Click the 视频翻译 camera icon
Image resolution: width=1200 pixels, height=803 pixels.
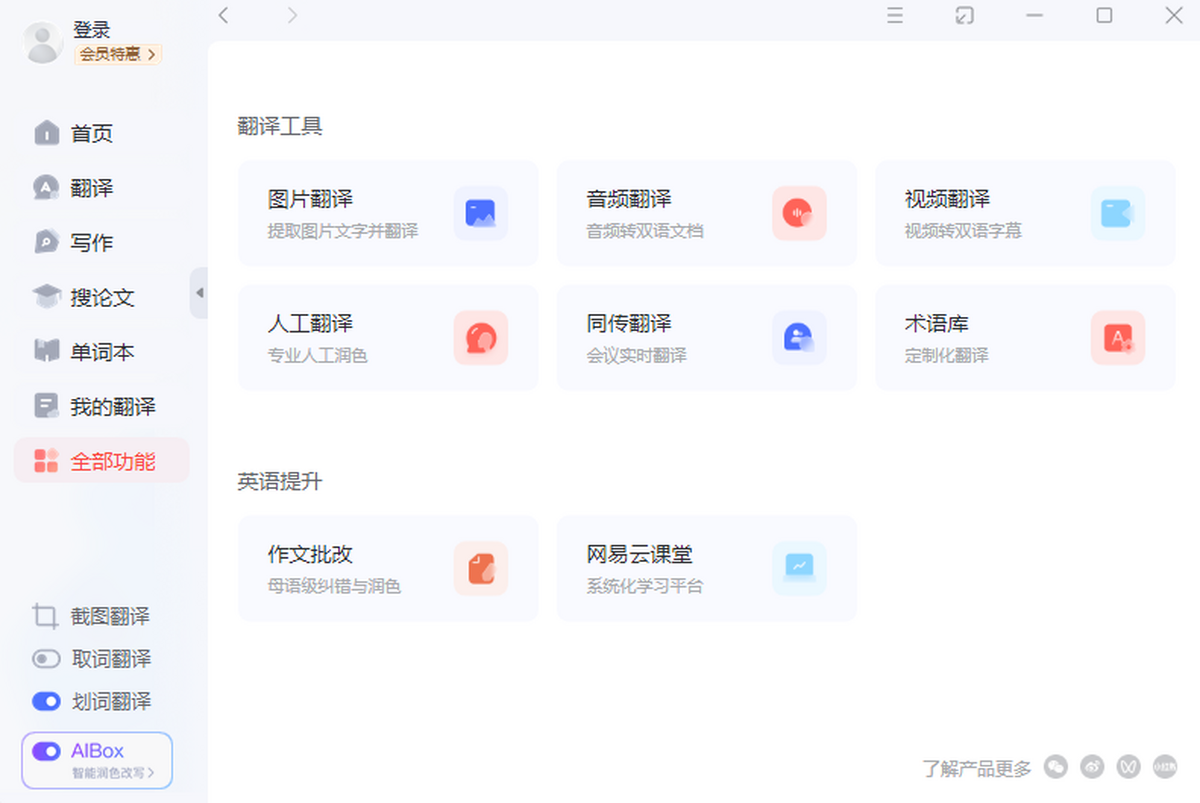[x=1117, y=213]
